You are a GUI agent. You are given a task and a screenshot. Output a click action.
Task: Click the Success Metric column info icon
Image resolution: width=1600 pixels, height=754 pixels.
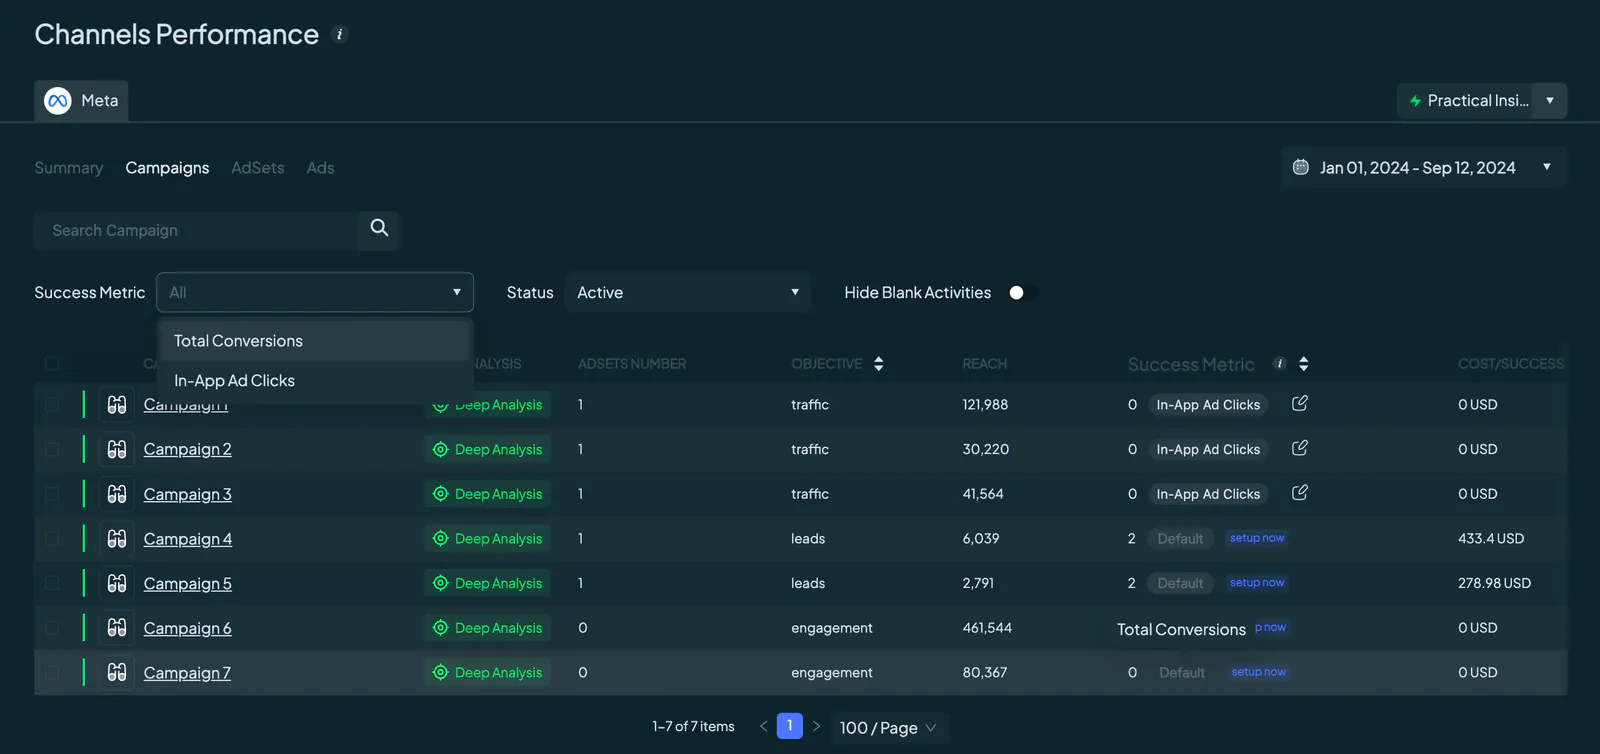pos(1279,364)
